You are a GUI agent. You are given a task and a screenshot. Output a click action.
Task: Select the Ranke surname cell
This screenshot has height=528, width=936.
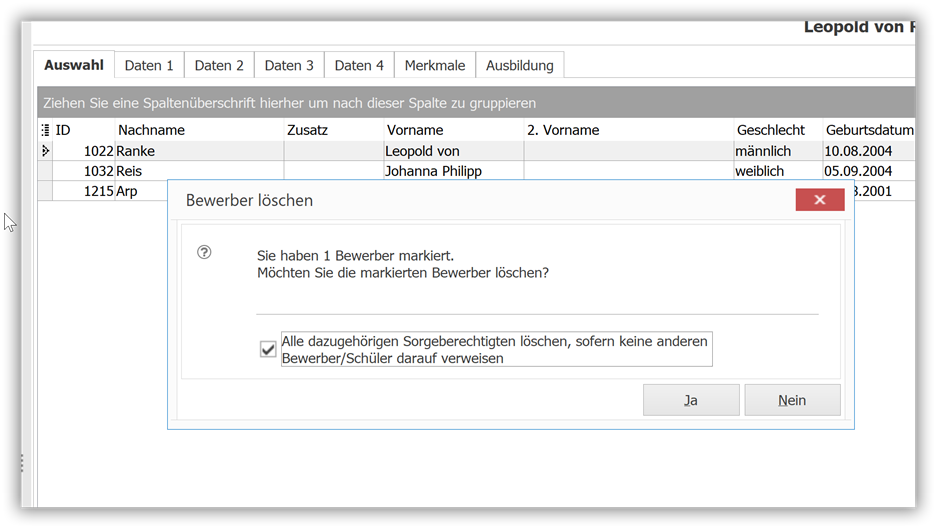point(200,151)
